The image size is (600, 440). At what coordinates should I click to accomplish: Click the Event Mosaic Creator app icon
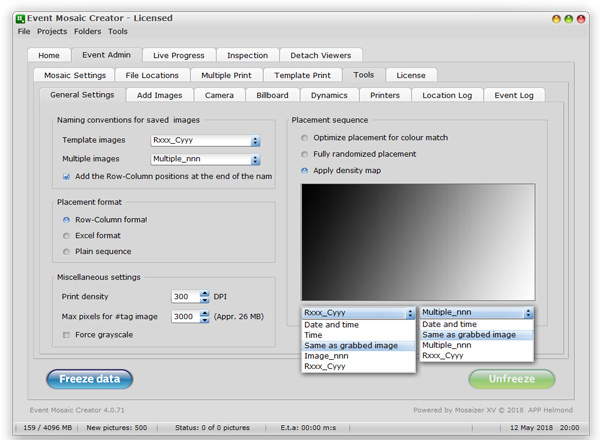tap(20, 18)
